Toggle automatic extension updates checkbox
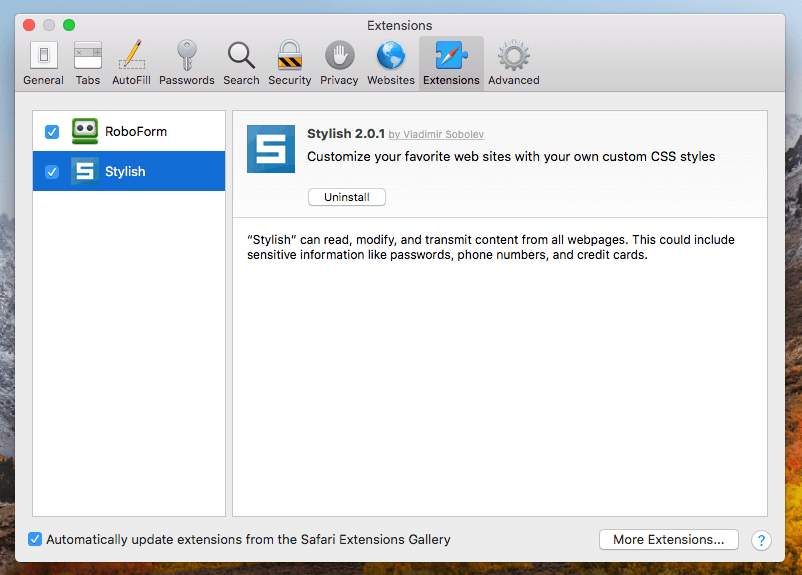 click(35, 539)
